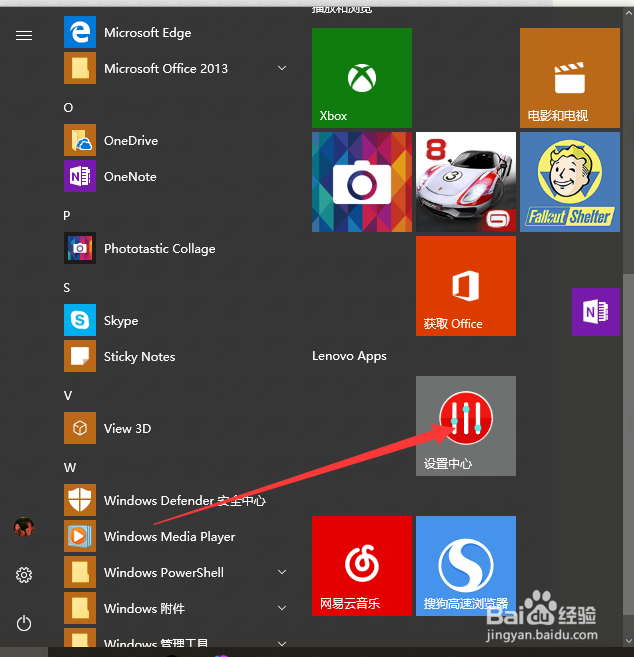Image resolution: width=634 pixels, height=657 pixels.
Task: Open the camera collage photo tile
Action: 362,182
